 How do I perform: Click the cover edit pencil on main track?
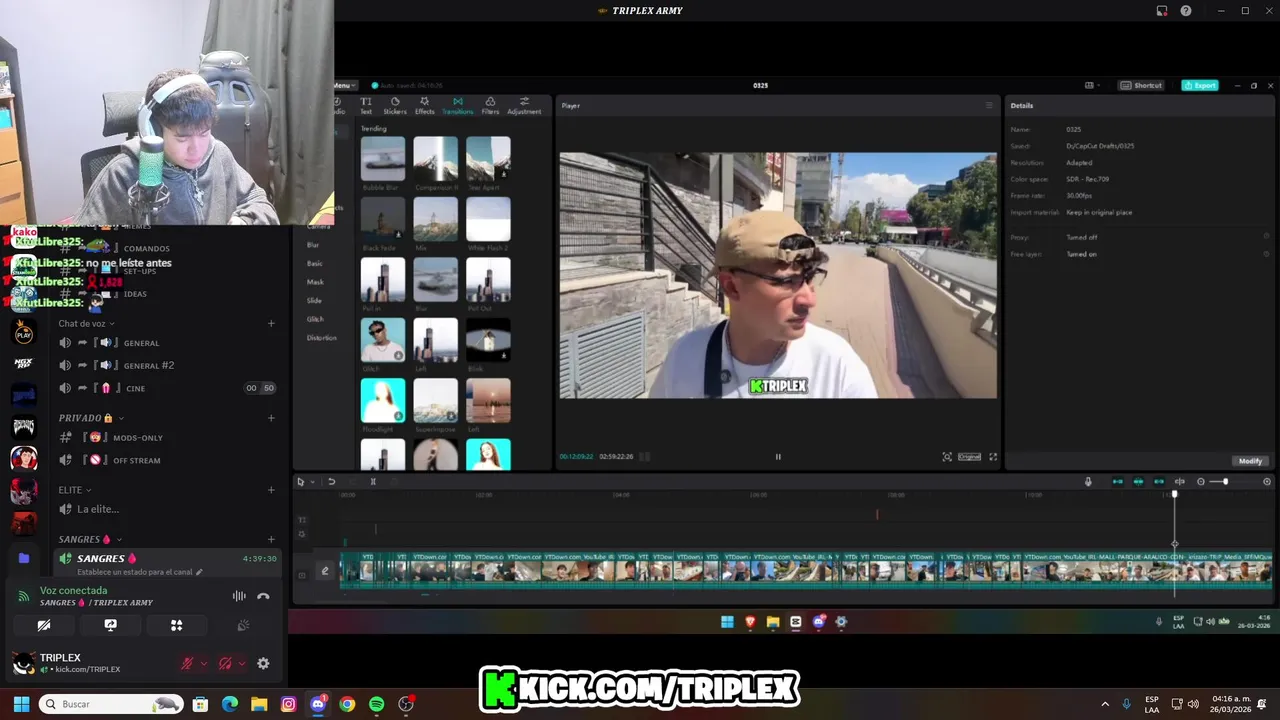click(x=324, y=571)
